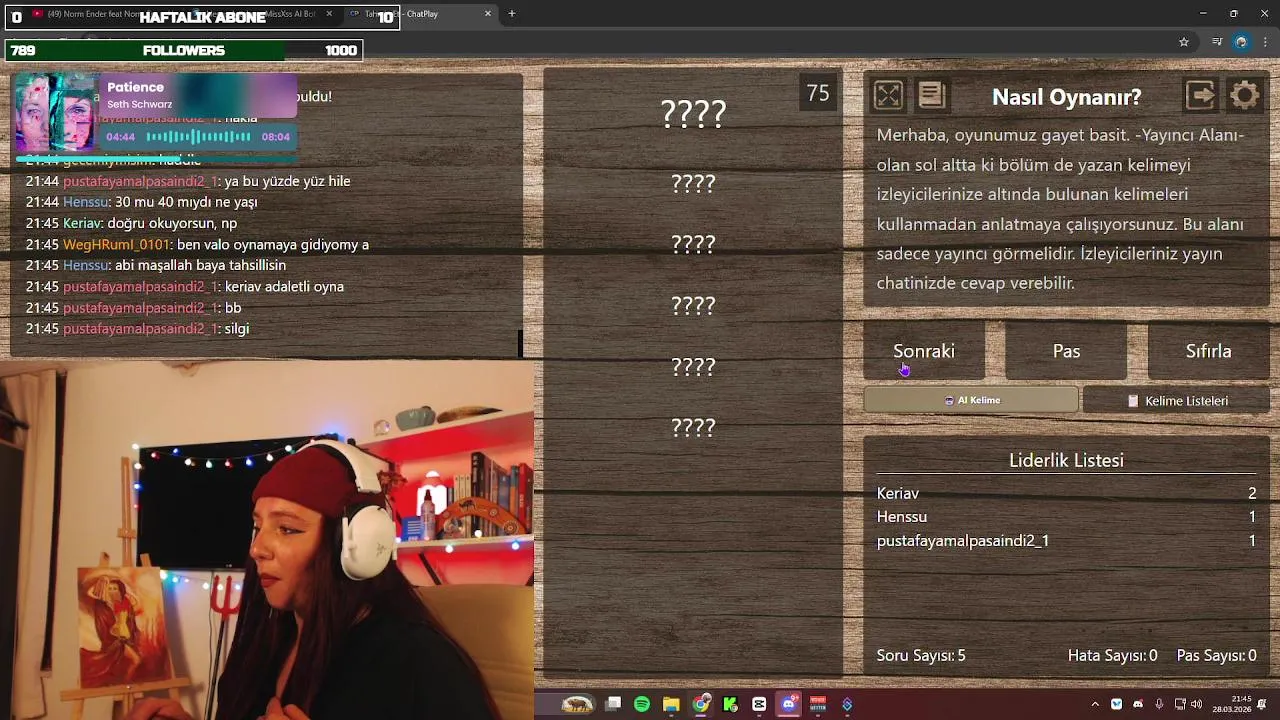This screenshot has height=720, width=1280.
Task: Seek in the Patience track waveform bar
Action: (x=198, y=137)
